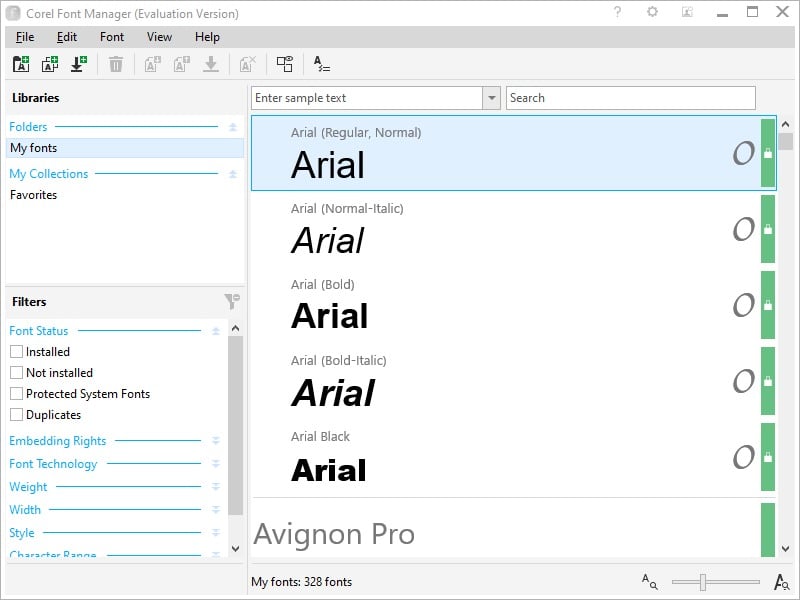Click the Uninstall font icon with X

pyautogui.click(x=247, y=64)
